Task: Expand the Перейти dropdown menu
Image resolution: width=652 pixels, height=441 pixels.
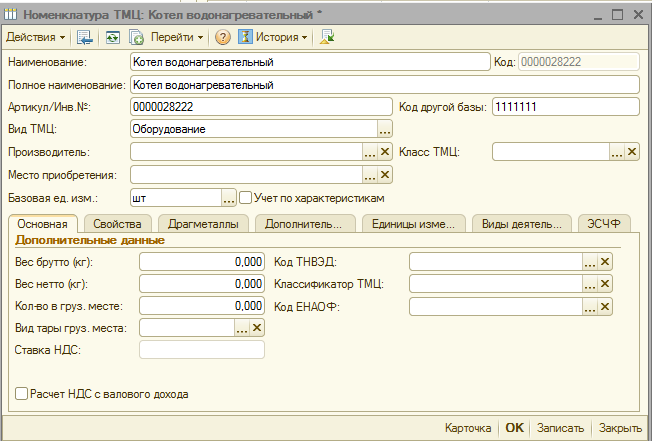Action: click(x=177, y=37)
